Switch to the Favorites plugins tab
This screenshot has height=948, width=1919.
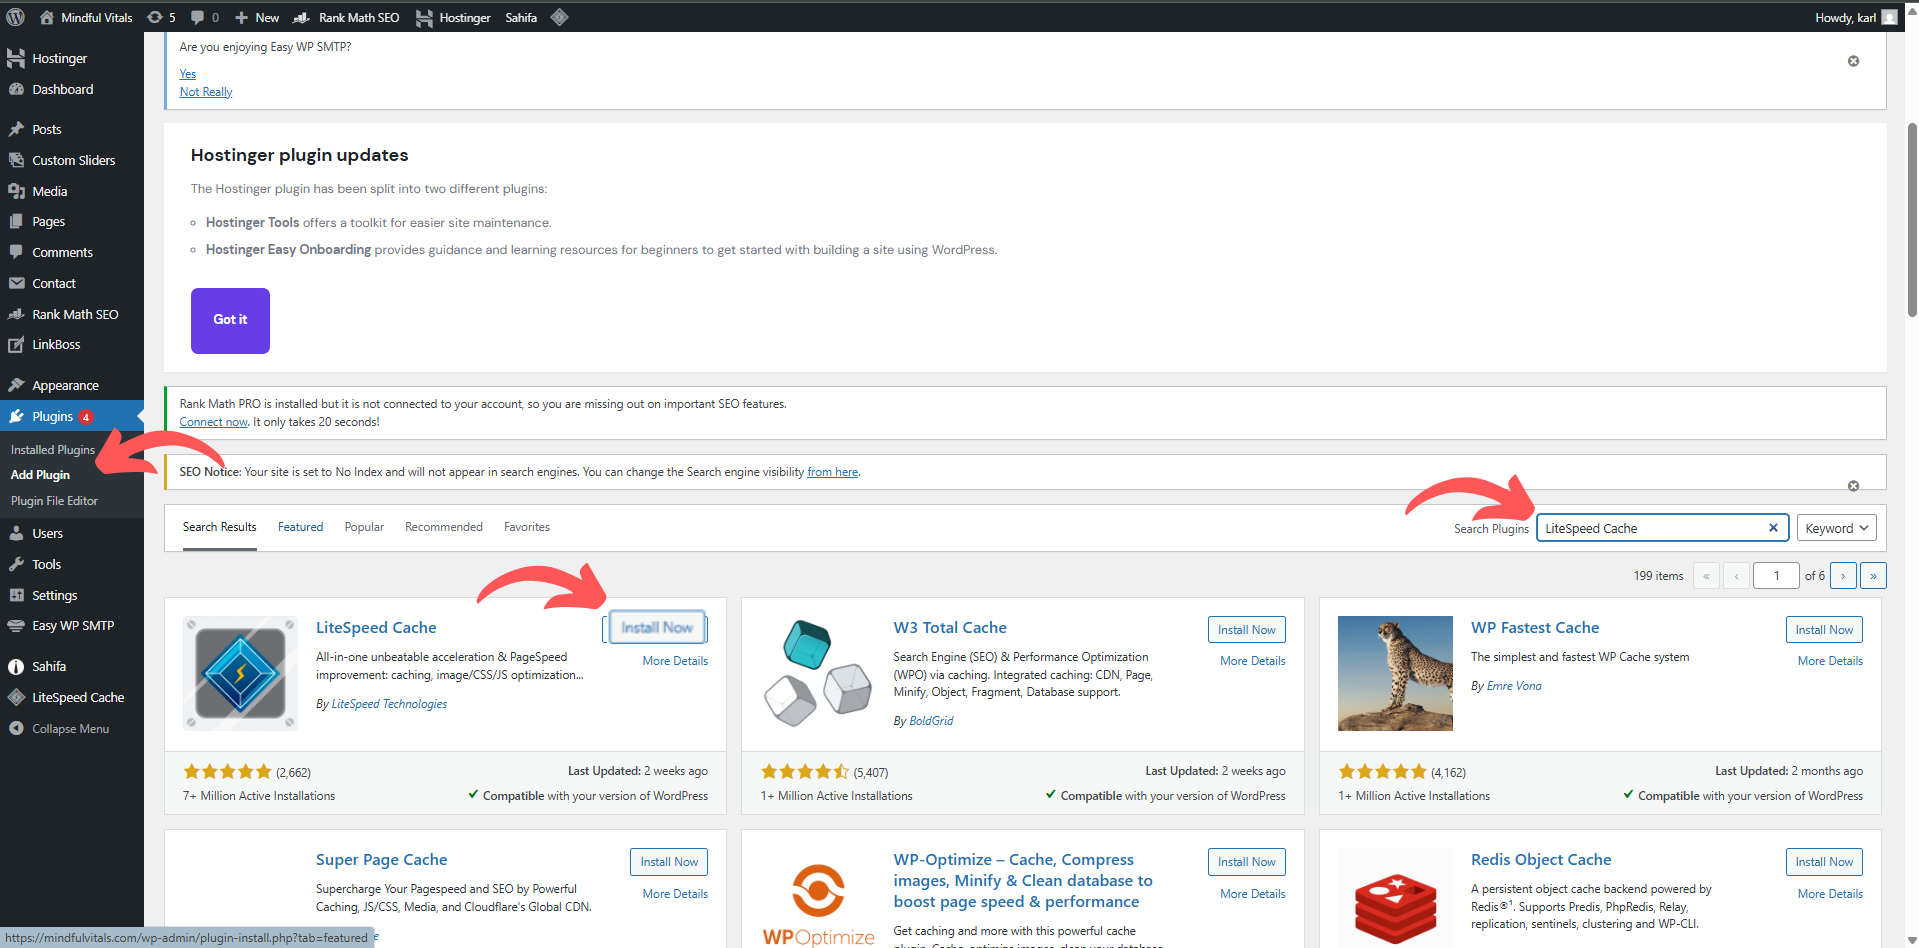click(527, 527)
